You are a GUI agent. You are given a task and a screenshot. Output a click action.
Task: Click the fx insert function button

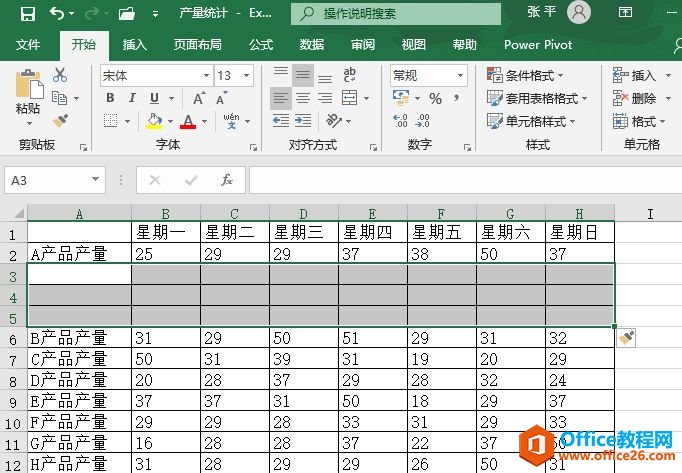click(x=226, y=180)
